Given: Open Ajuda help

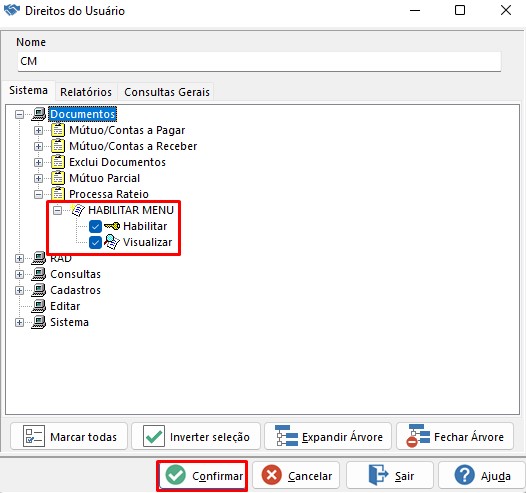Looking at the screenshot, I should 482,475.
